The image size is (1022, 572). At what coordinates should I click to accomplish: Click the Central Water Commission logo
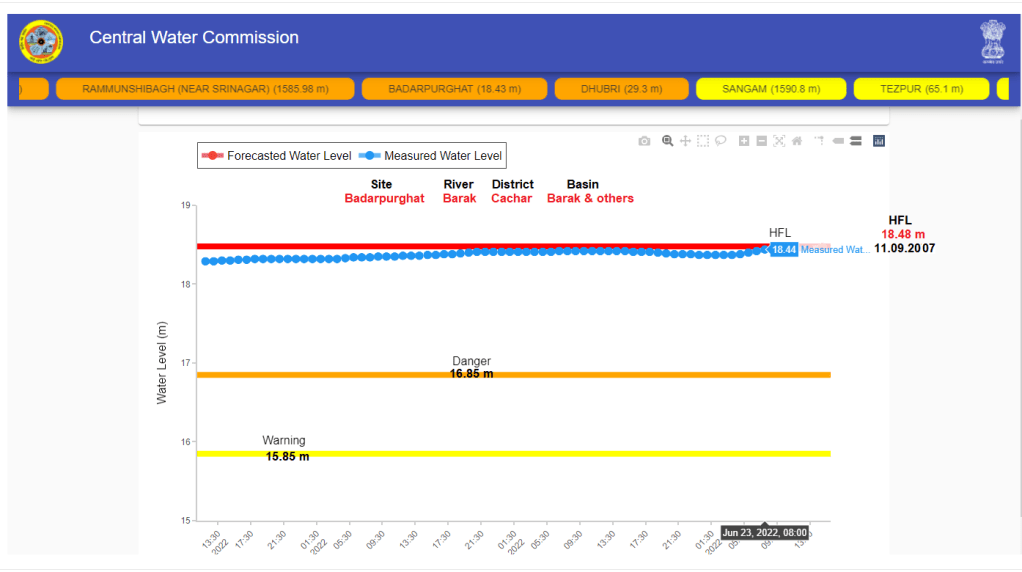pos(41,42)
